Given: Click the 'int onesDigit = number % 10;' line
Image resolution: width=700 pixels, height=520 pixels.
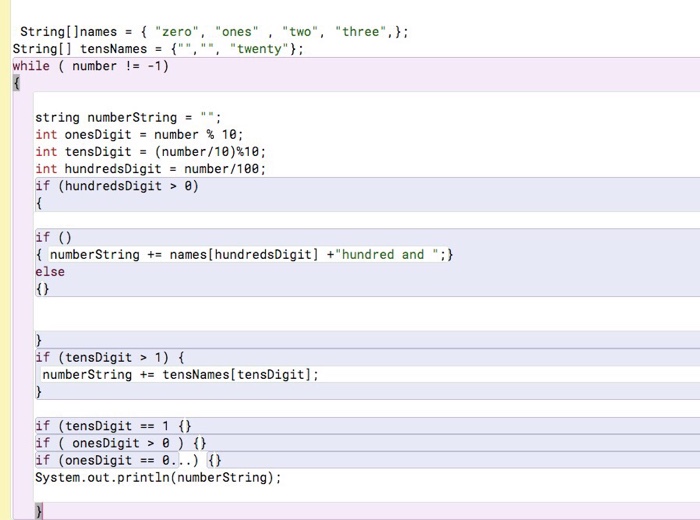Looking at the screenshot, I should pos(139,134).
